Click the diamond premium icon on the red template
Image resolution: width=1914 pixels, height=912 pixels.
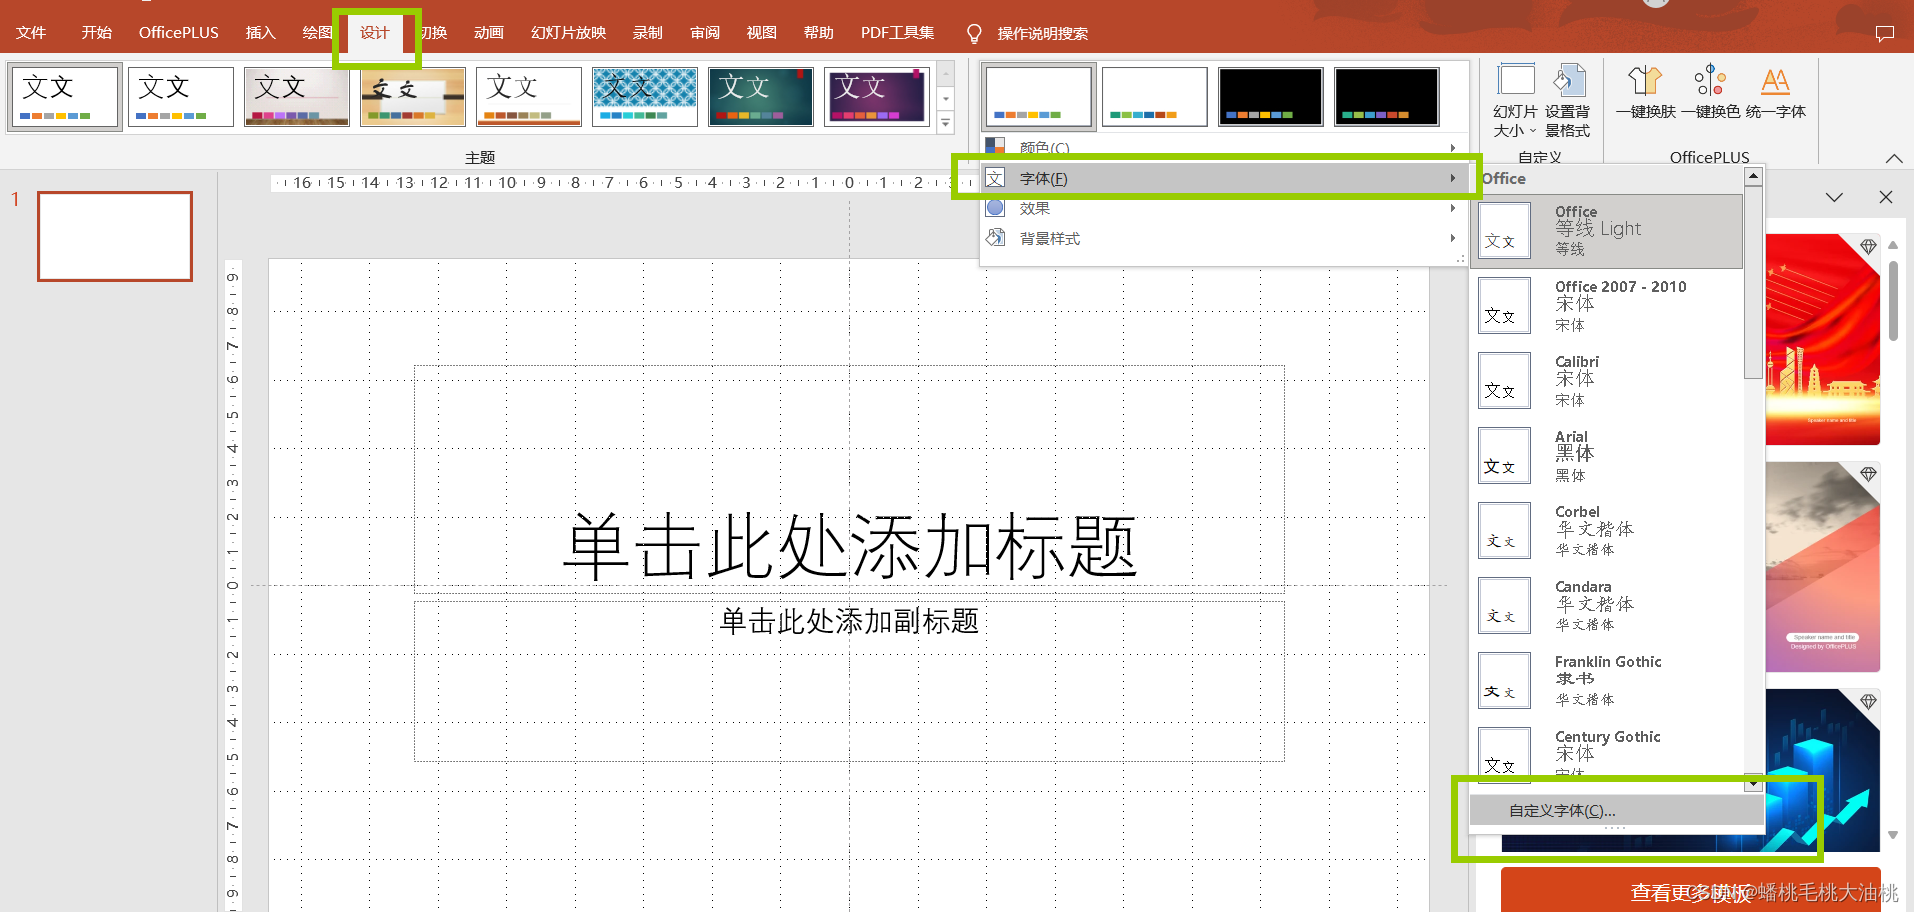(x=1868, y=247)
